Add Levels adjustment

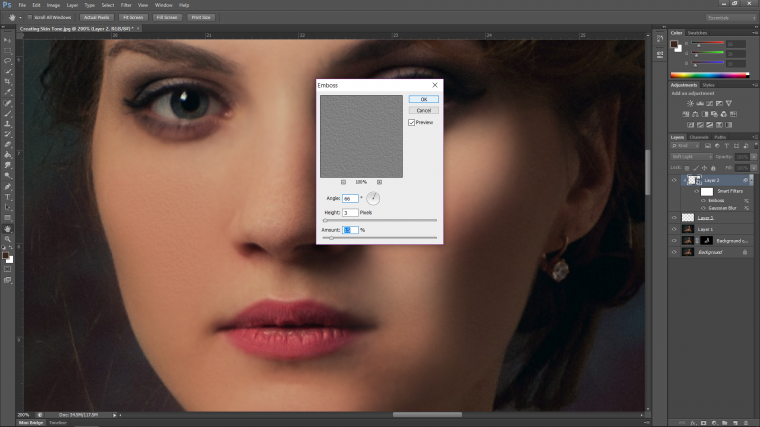click(x=700, y=103)
